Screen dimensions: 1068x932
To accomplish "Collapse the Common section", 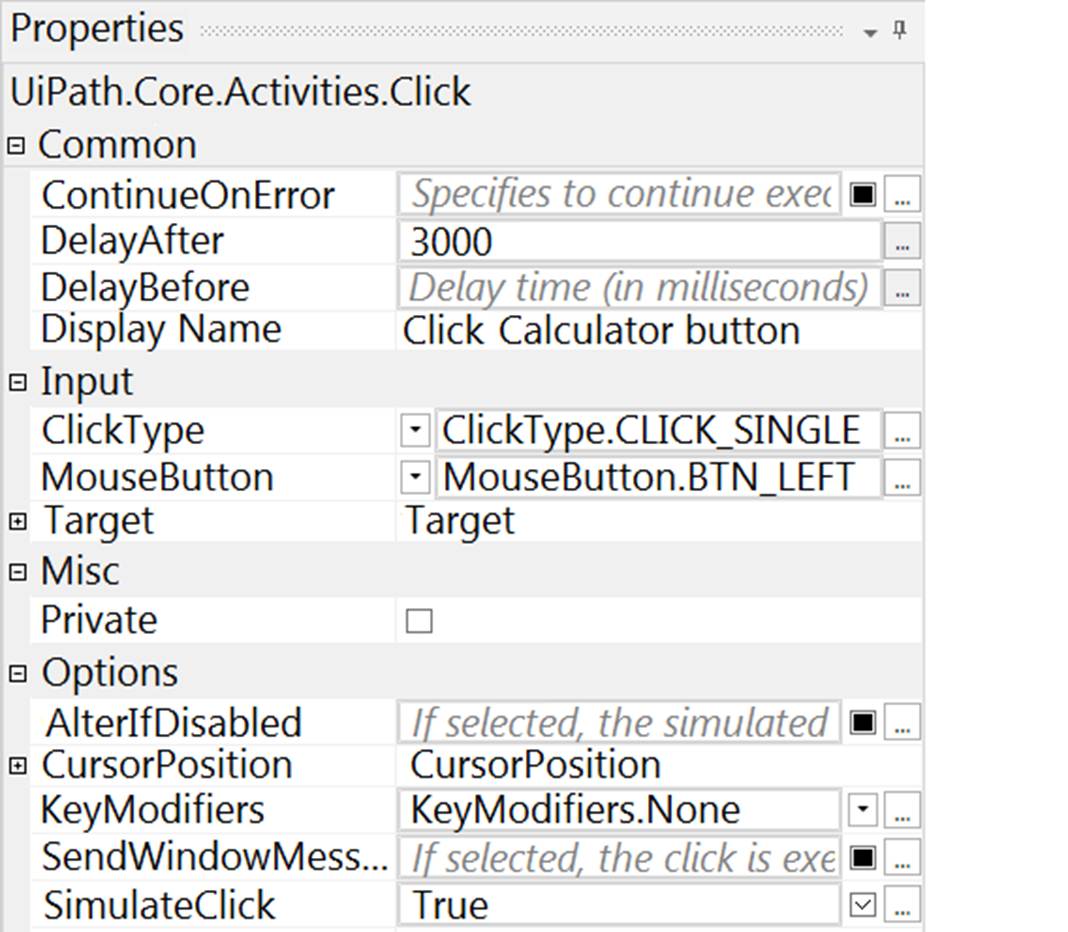I will pyautogui.click(x=15, y=143).
